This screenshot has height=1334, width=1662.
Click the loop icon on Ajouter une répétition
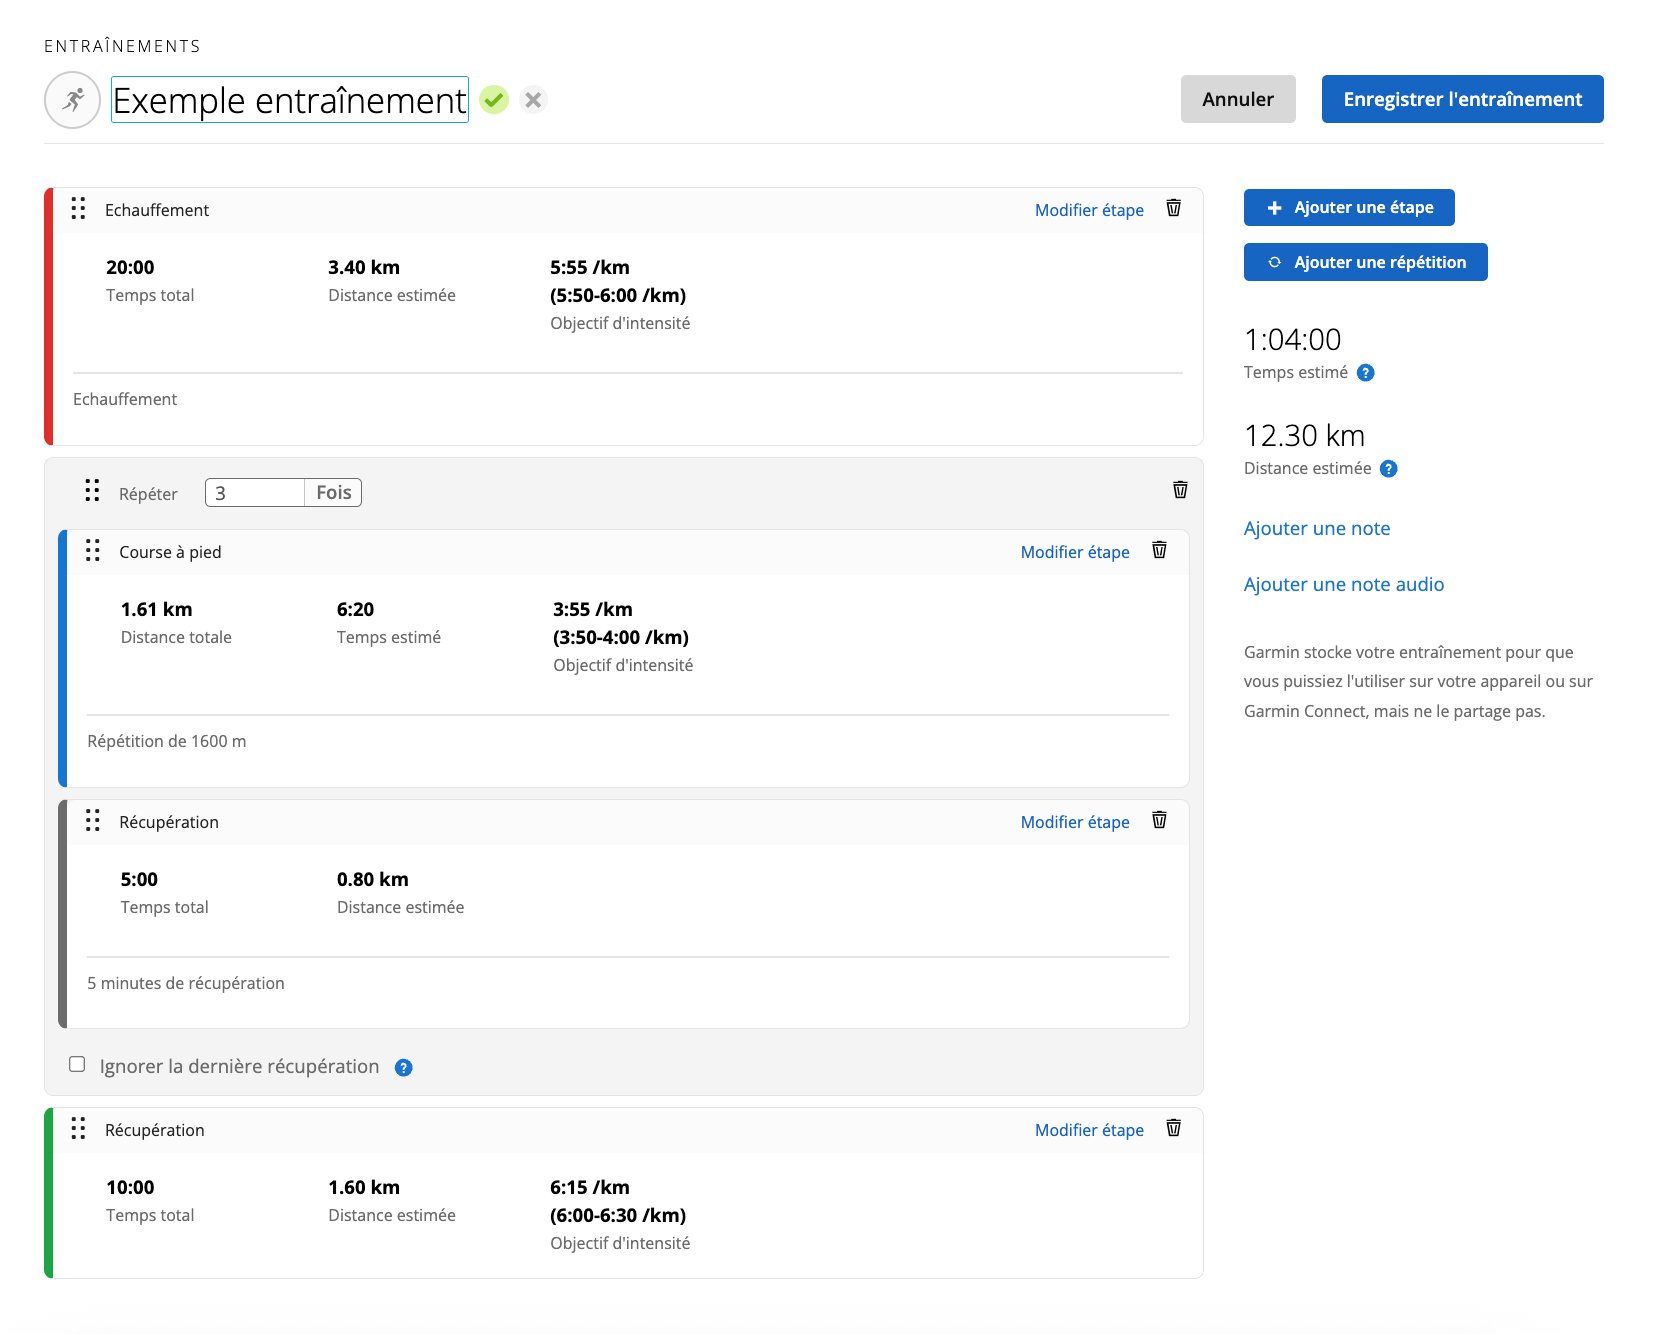1274,262
